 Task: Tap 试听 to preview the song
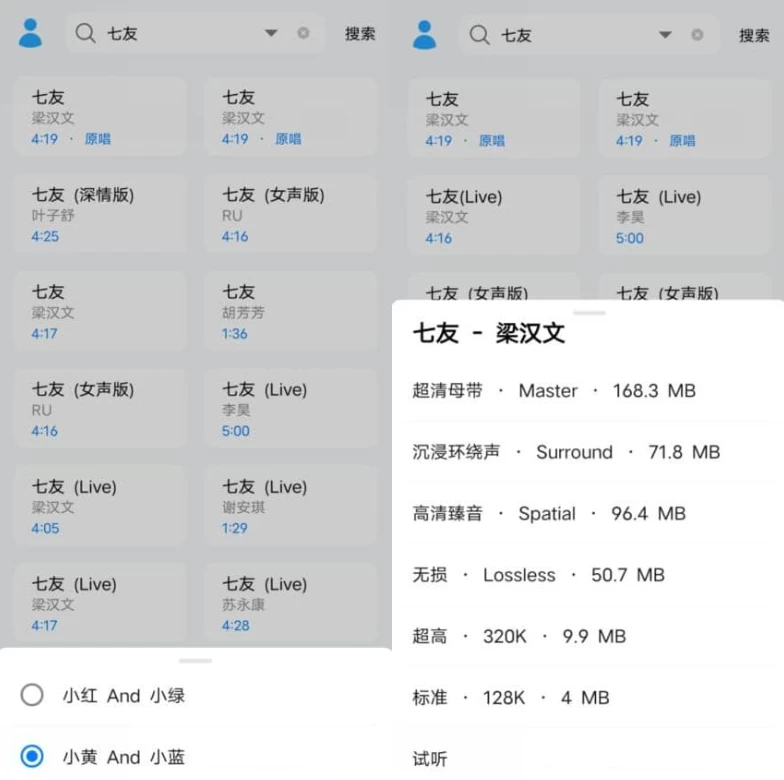[x=431, y=758]
